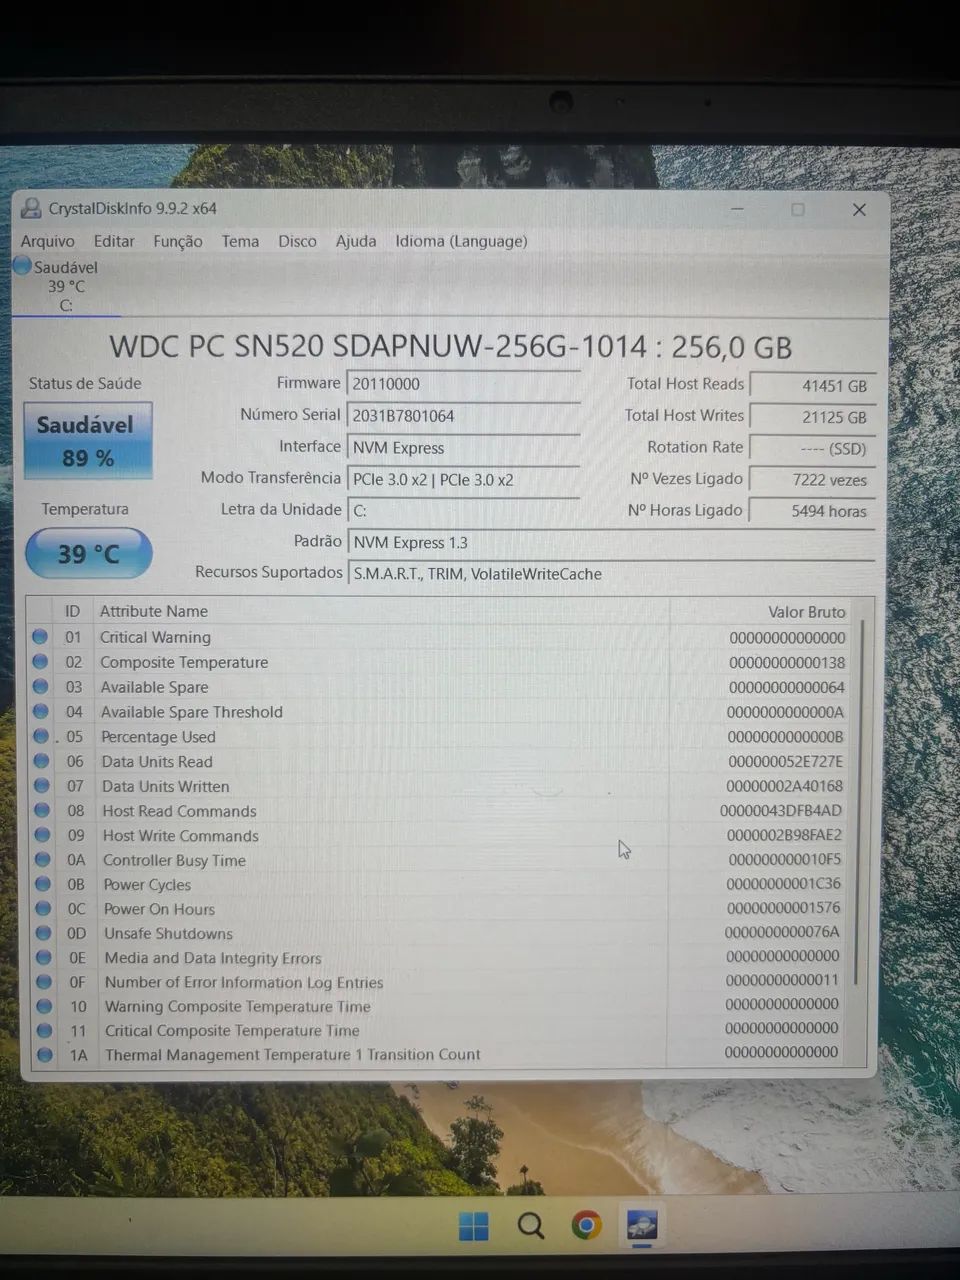Click the status icon for Host Read Commands
The image size is (960, 1280).
(x=42, y=811)
